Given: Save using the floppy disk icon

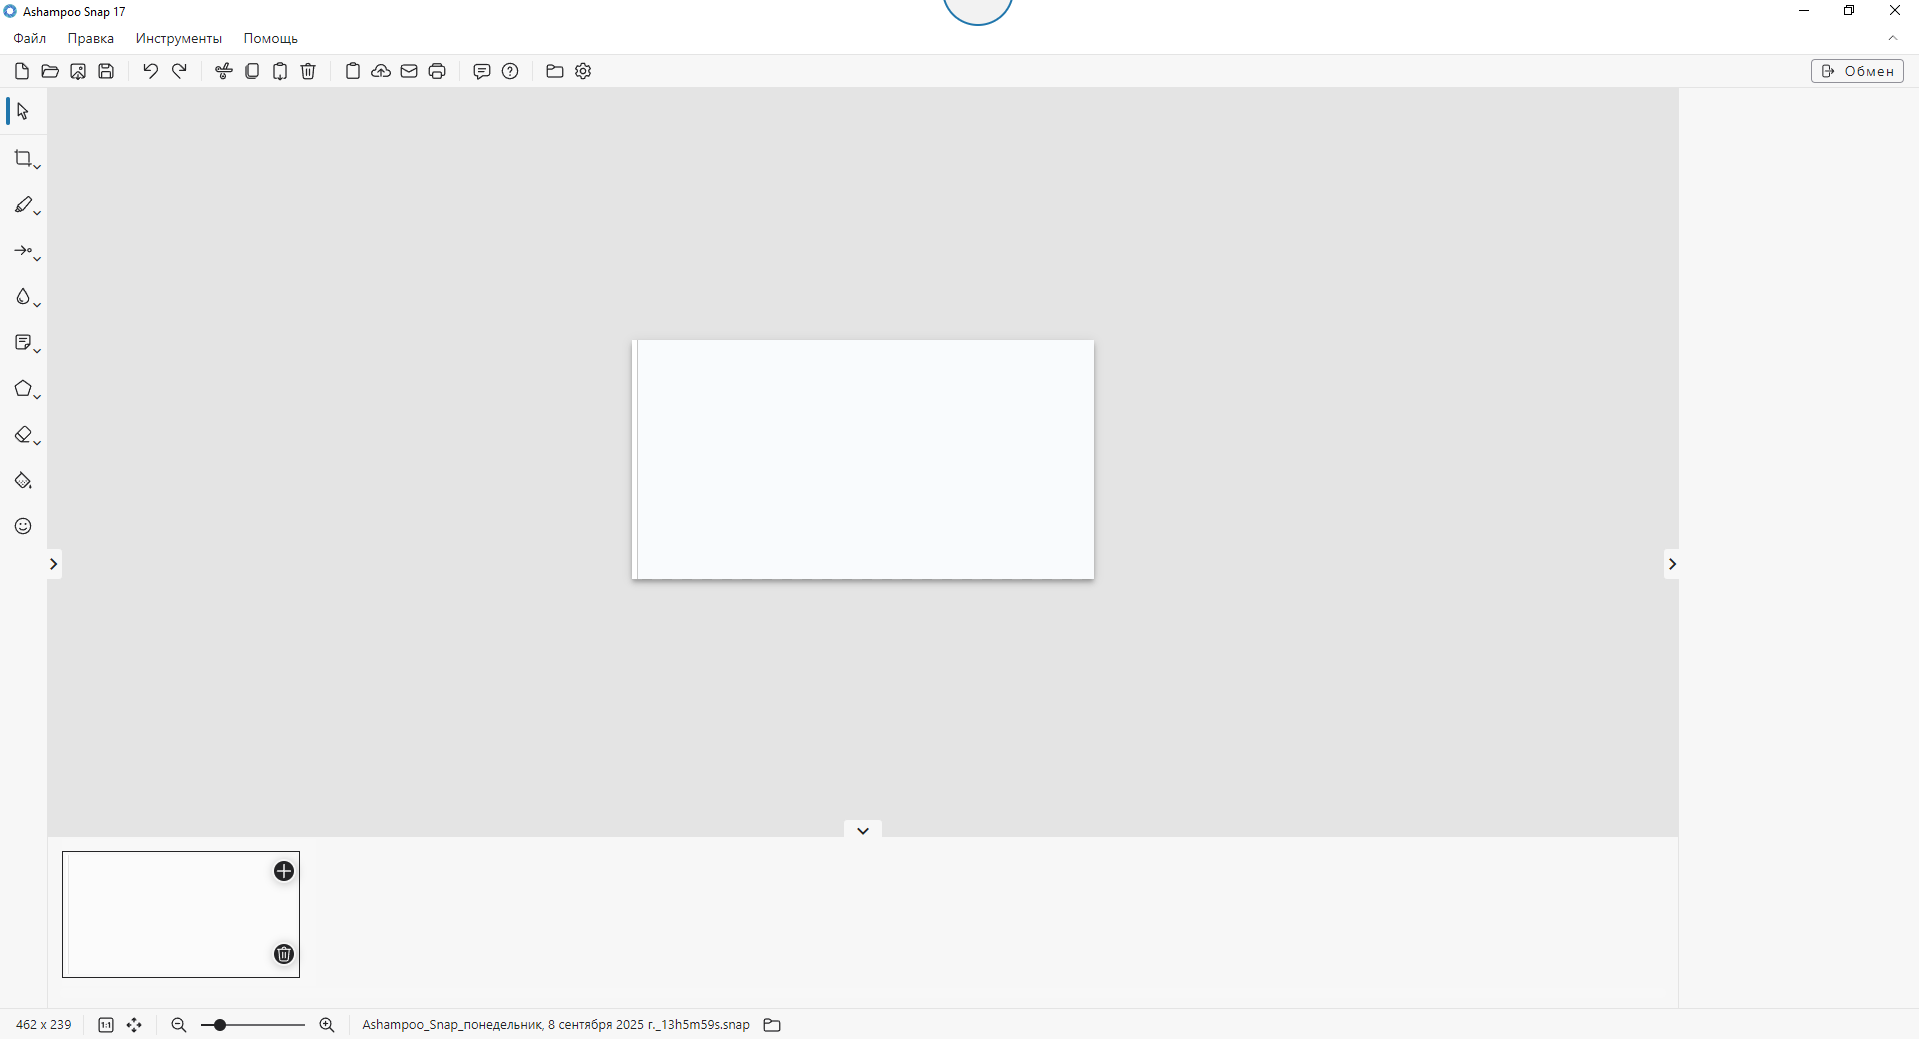Looking at the screenshot, I should tap(106, 71).
